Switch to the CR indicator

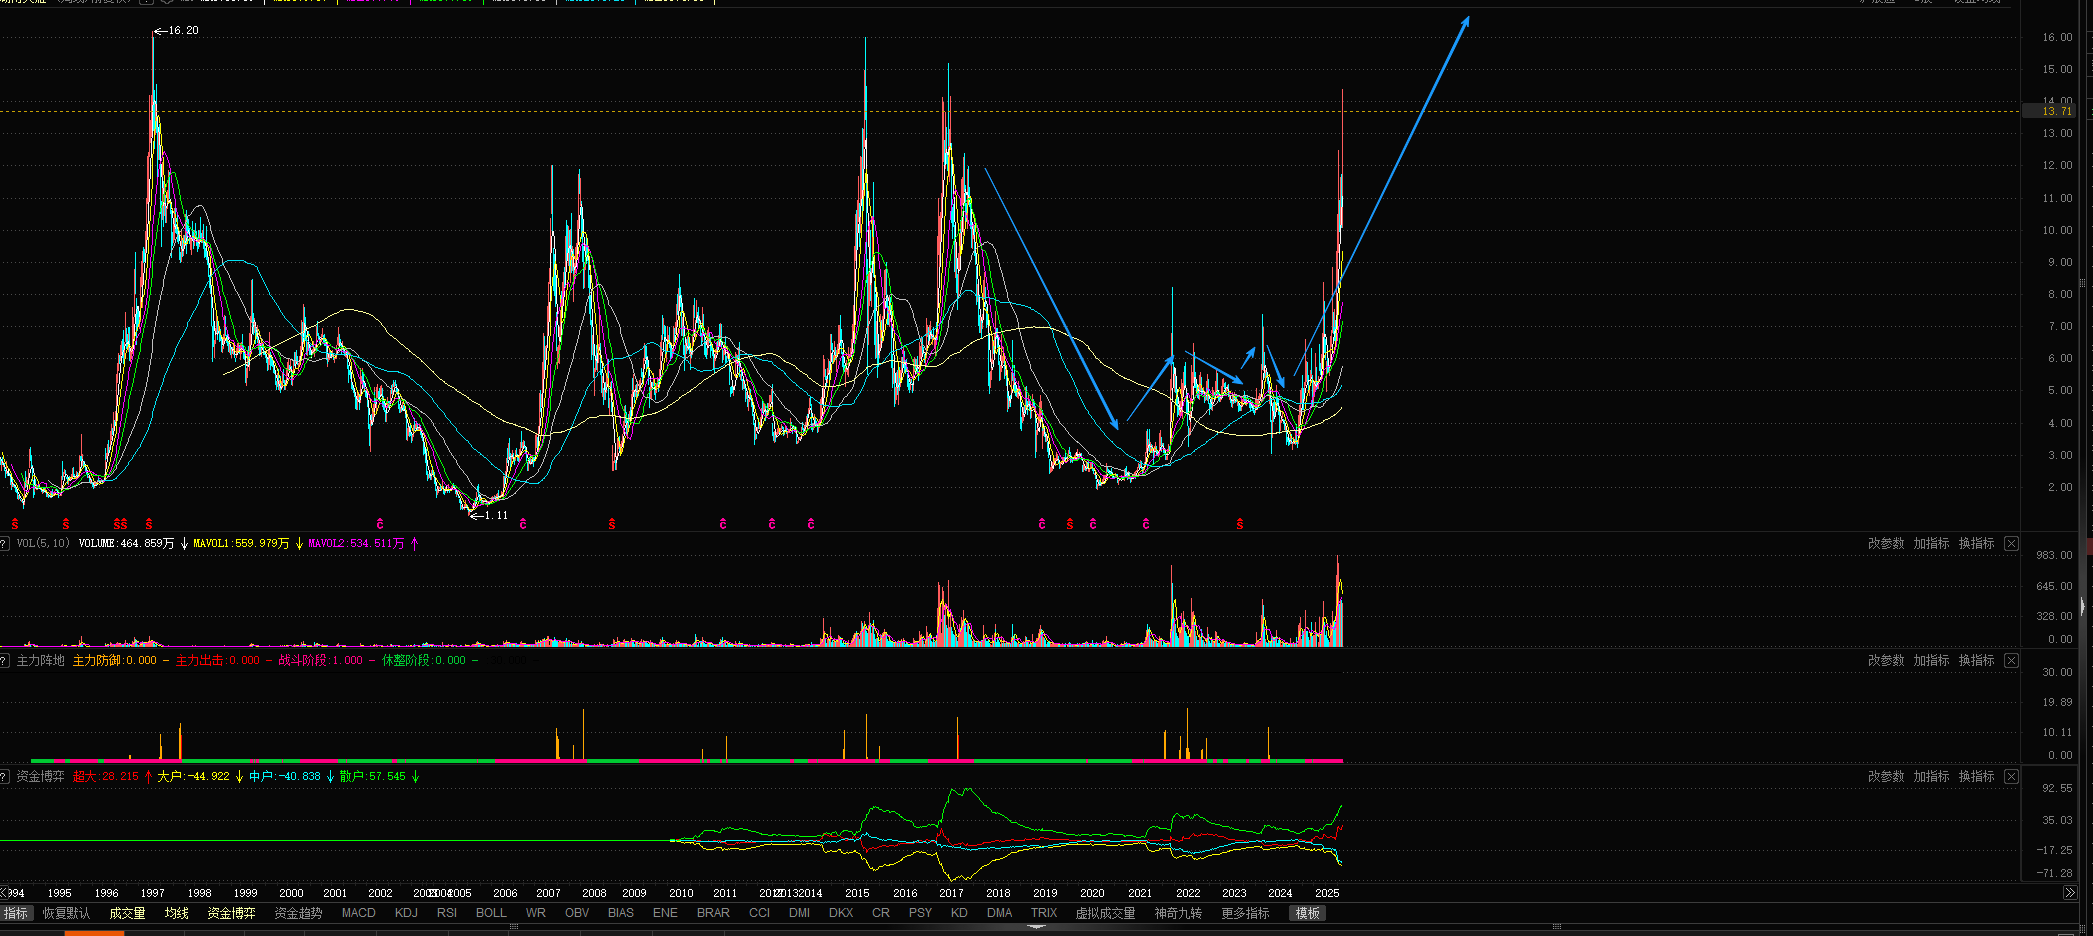[880, 913]
